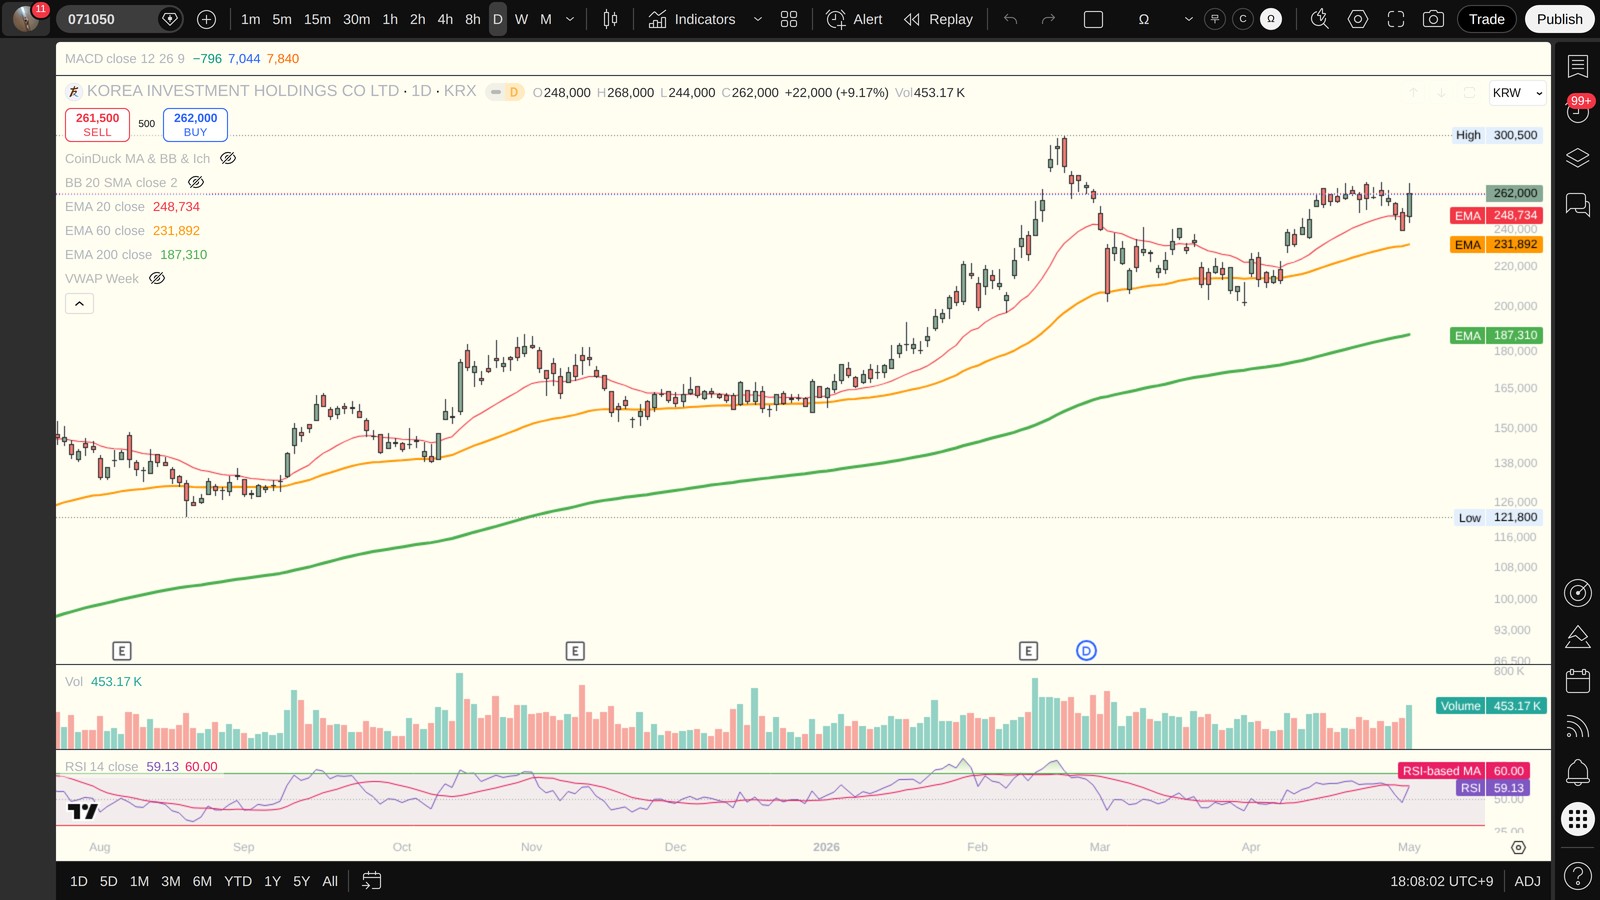The image size is (1600, 900).
Task: Set range to YTD
Action: tap(238, 881)
